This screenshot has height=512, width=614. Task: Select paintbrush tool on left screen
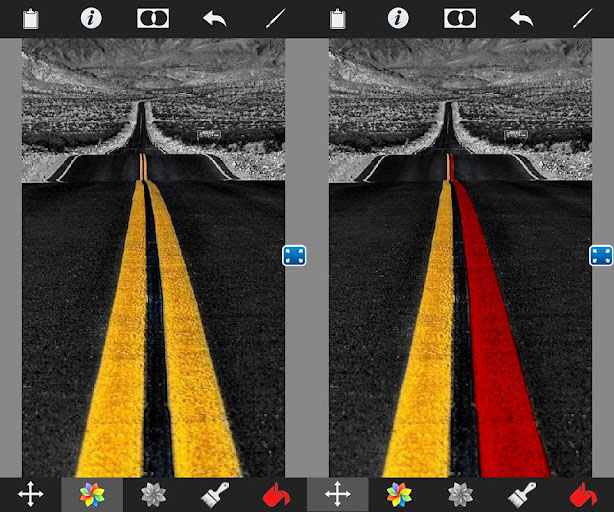click(x=215, y=494)
